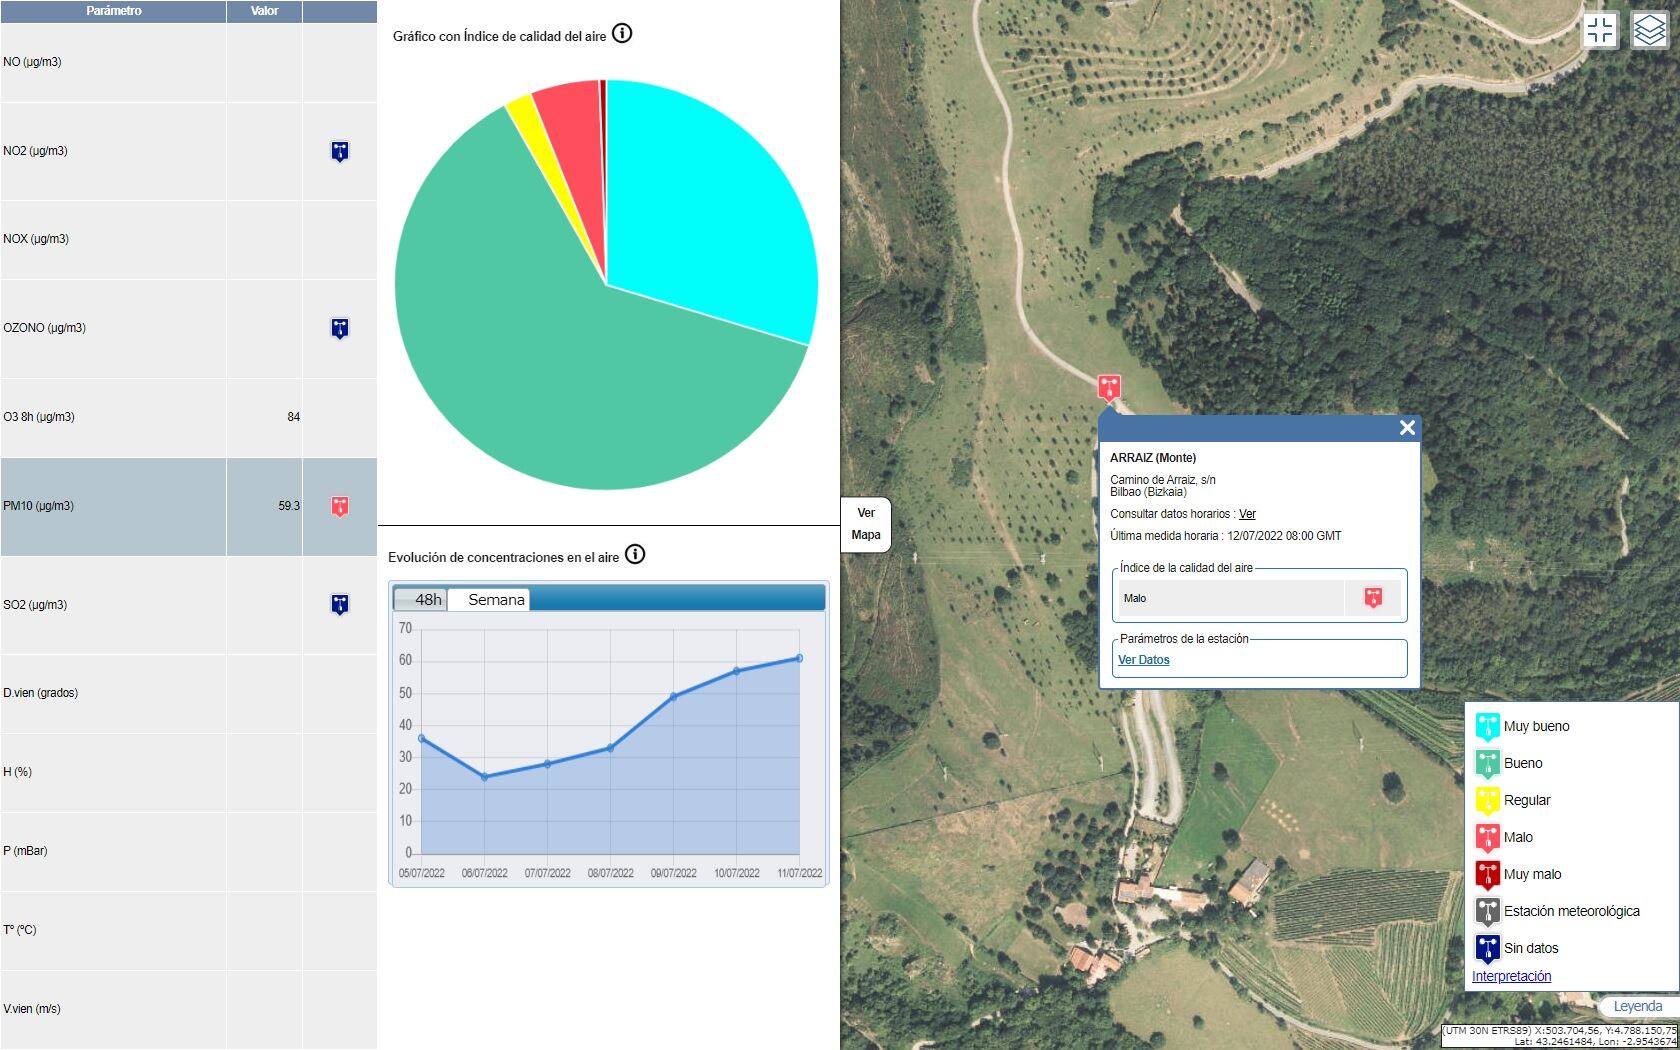1680x1050 pixels.
Task: Click the Muy malo legend icon
Action: [1487, 874]
